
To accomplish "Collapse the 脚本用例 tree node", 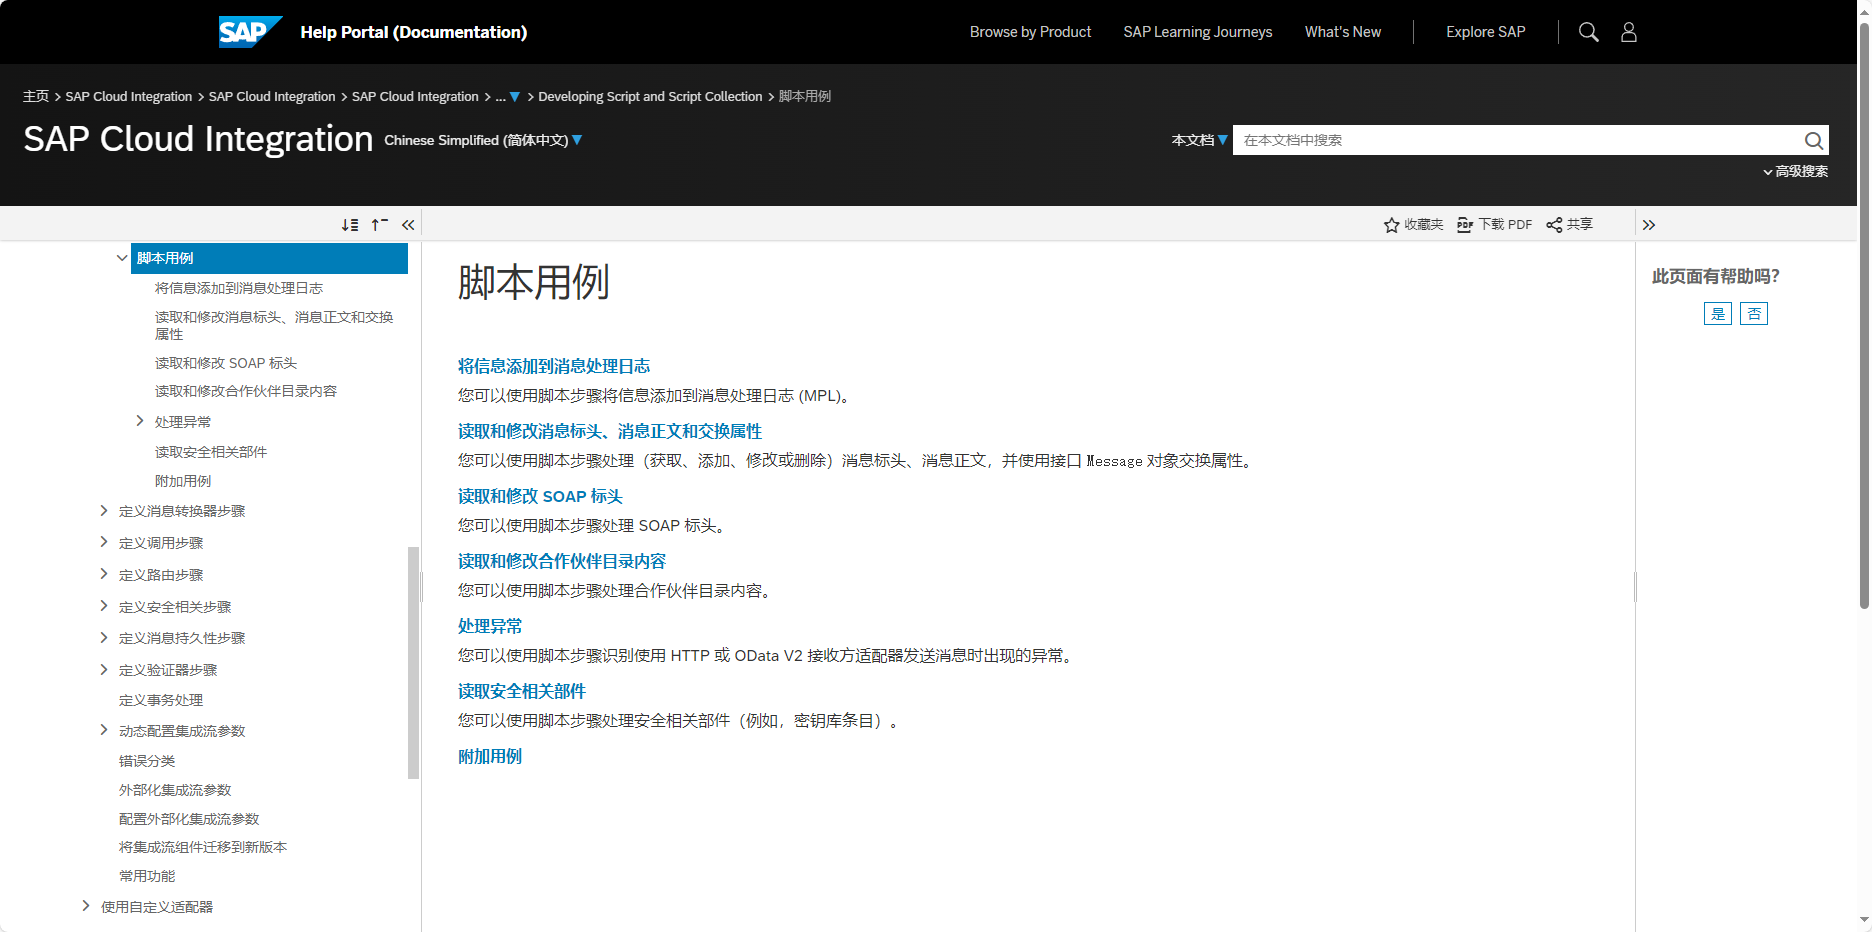I will (x=122, y=258).
